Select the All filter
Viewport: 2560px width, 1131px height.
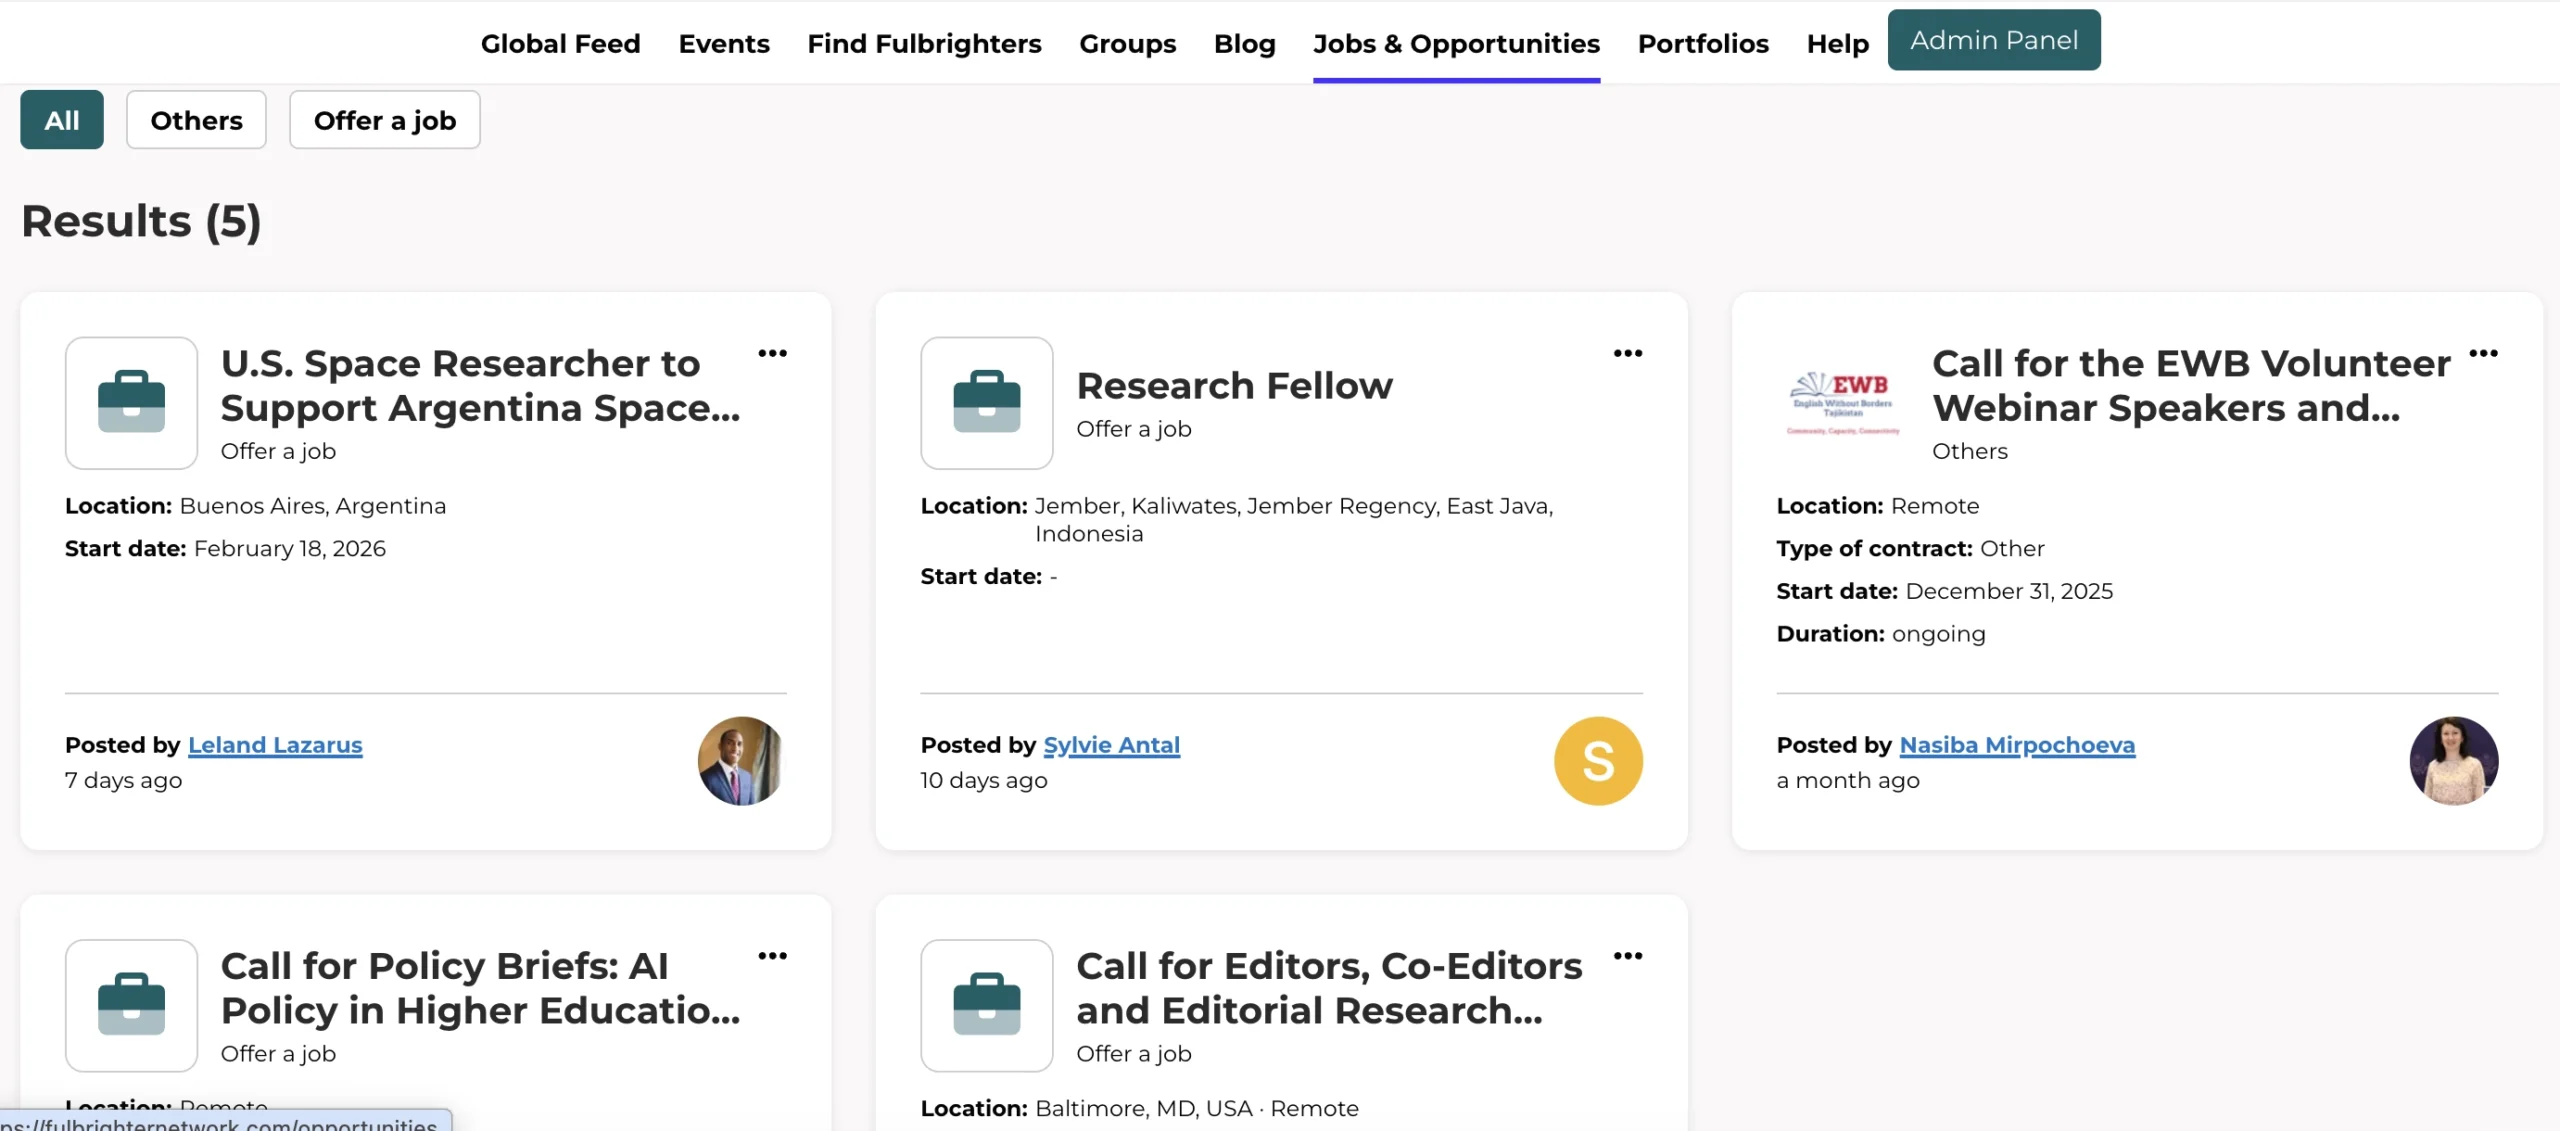[61, 120]
